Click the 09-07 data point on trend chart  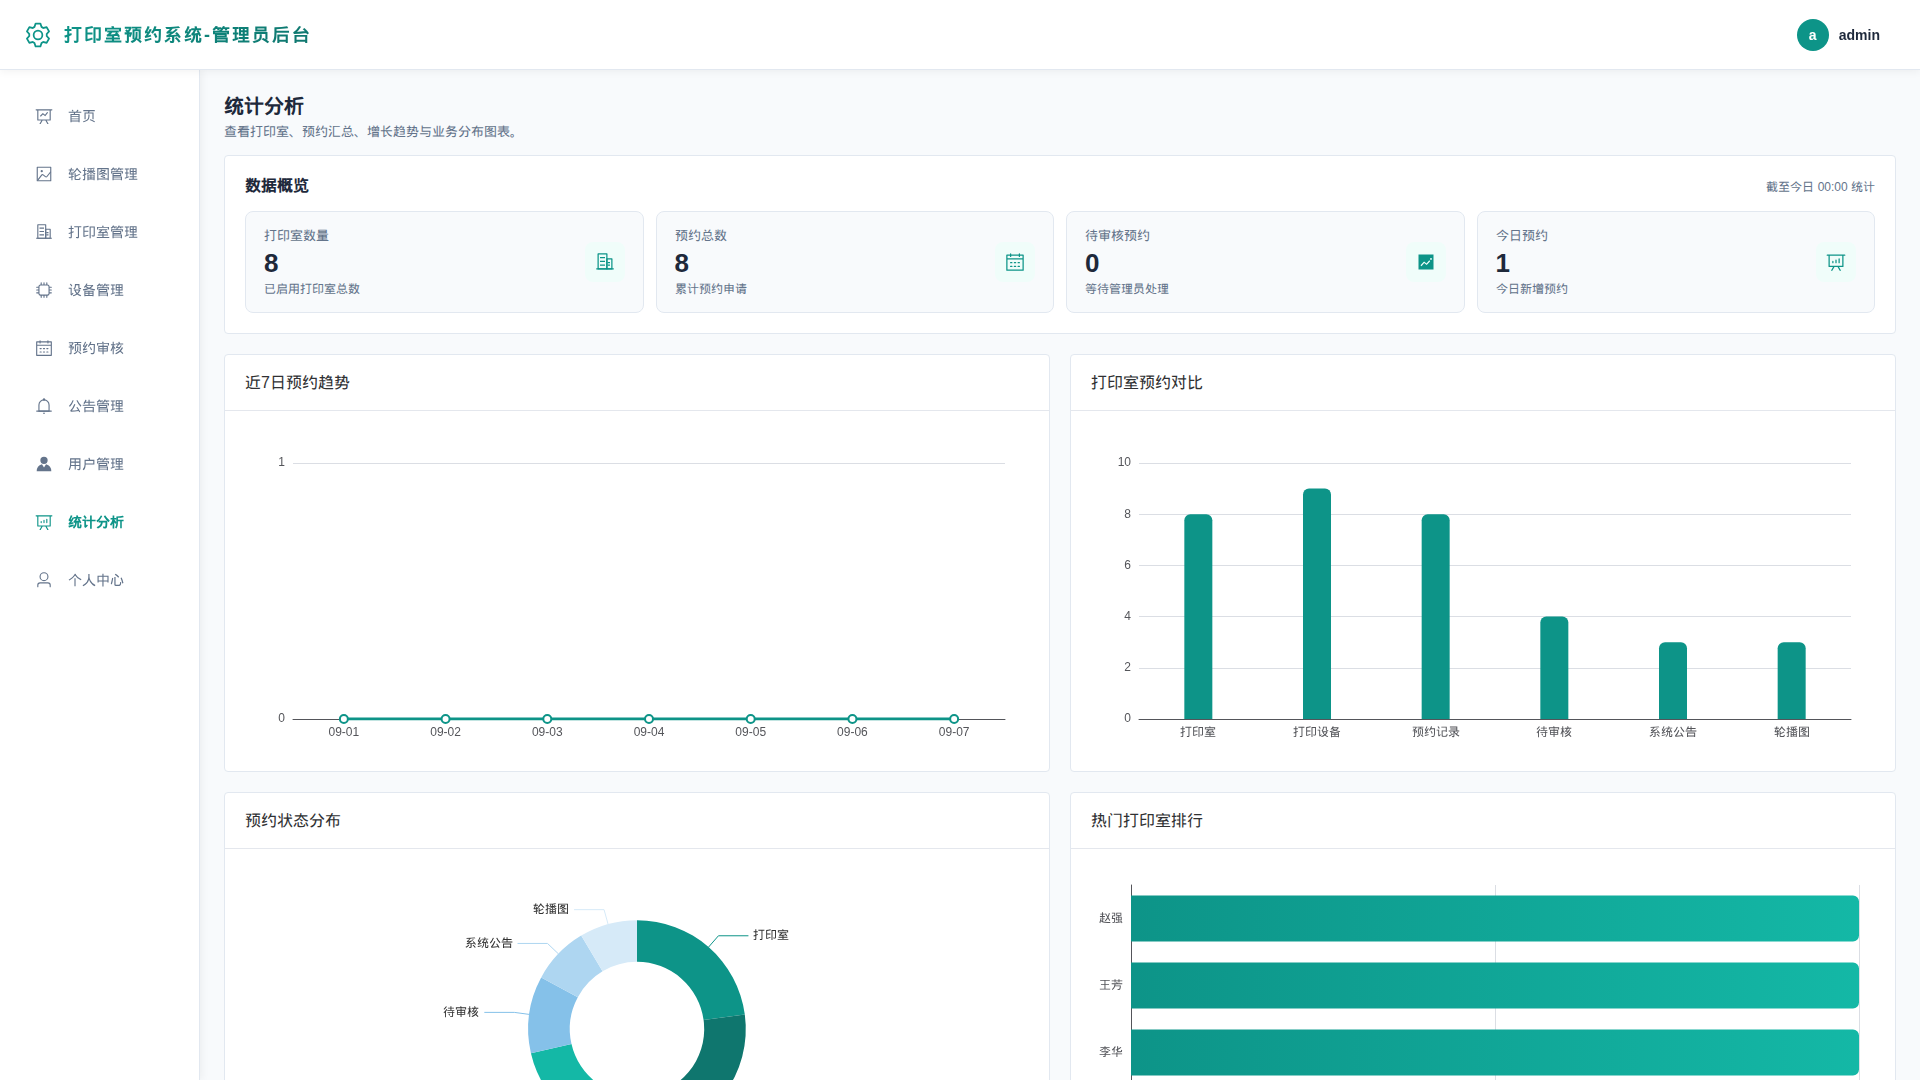pyautogui.click(x=954, y=719)
